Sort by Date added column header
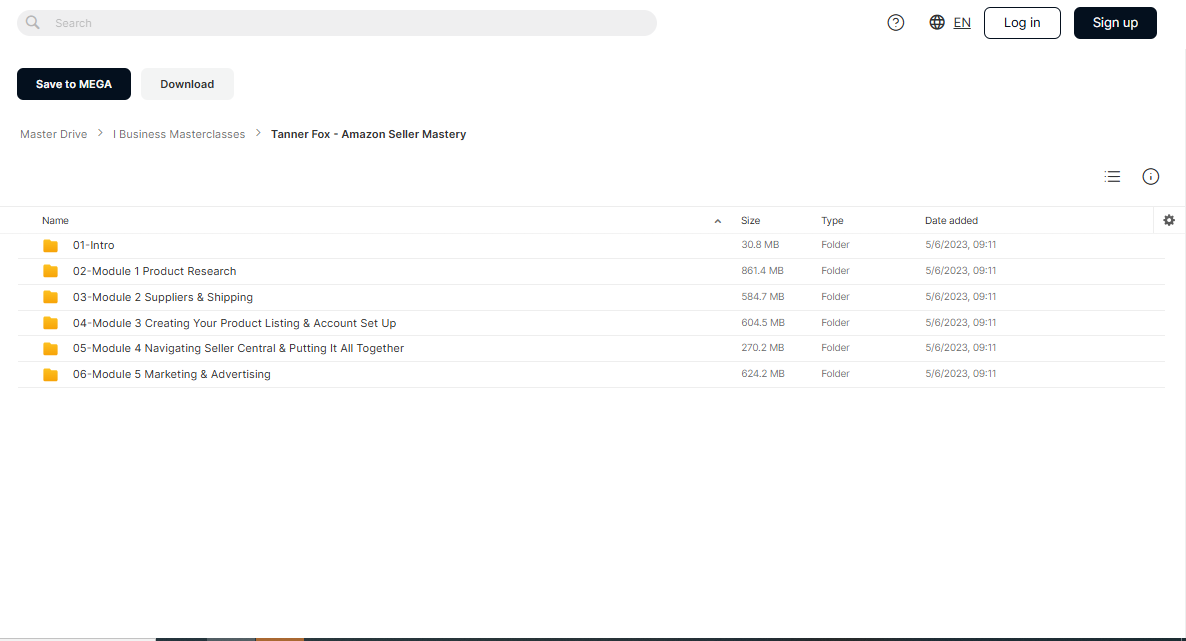Viewport: 1186px width, 641px height. click(x=951, y=220)
